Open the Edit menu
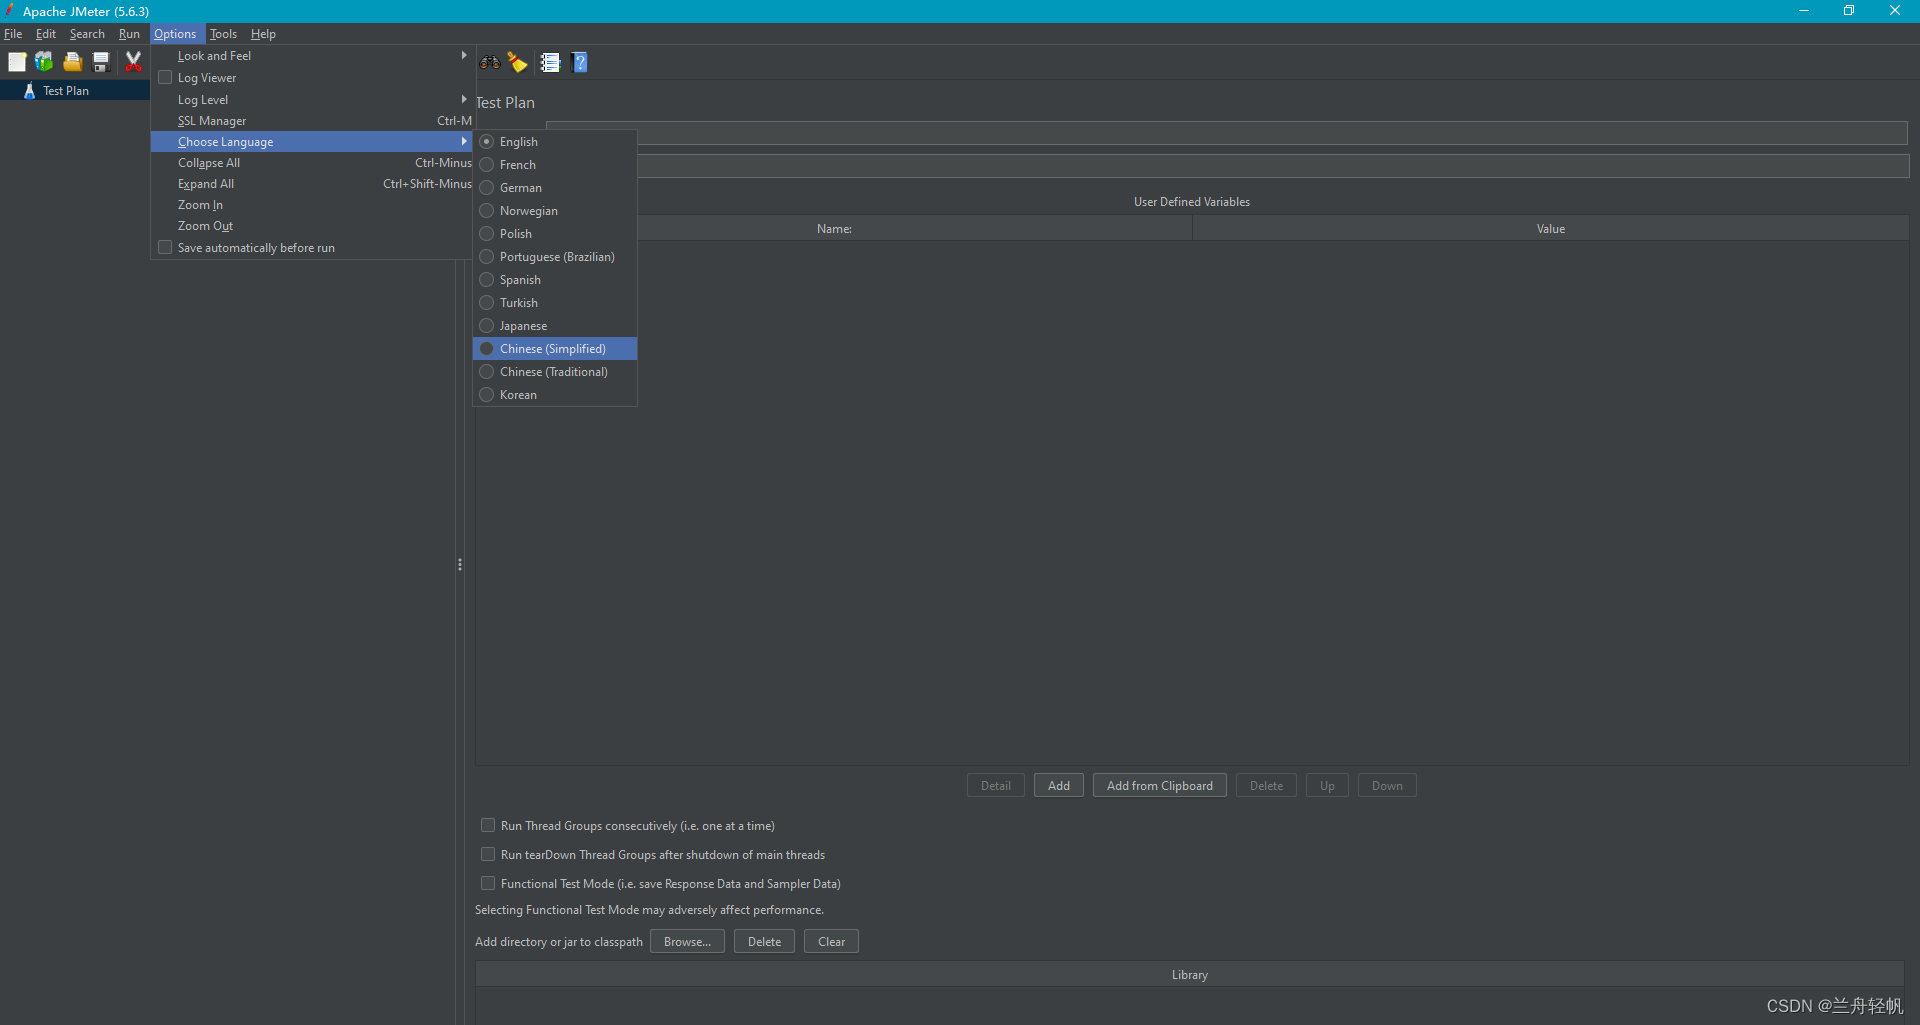Screen dimensions: 1920x1025 [x=46, y=34]
